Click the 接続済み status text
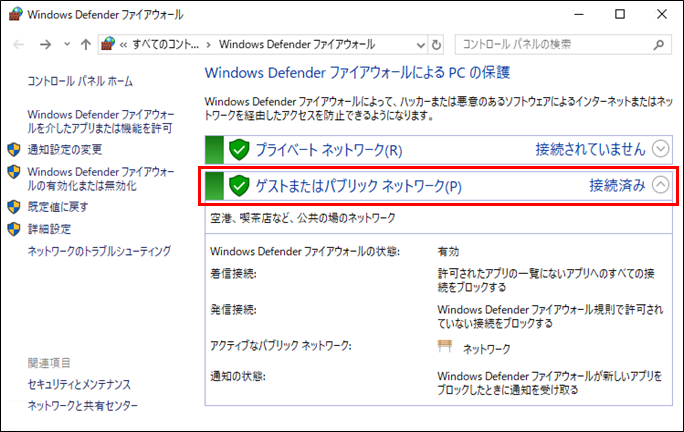This screenshot has height=432, width=684. (x=617, y=185)
